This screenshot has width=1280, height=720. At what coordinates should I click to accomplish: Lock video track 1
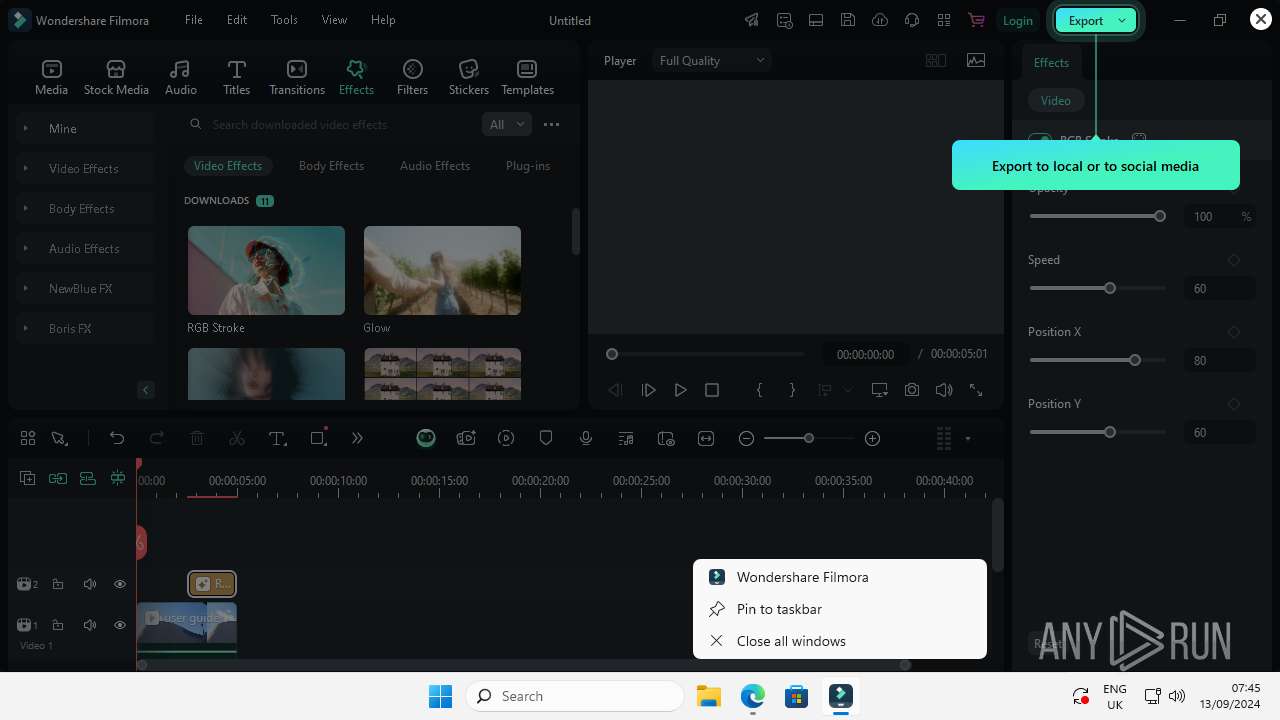coord(58,625)
